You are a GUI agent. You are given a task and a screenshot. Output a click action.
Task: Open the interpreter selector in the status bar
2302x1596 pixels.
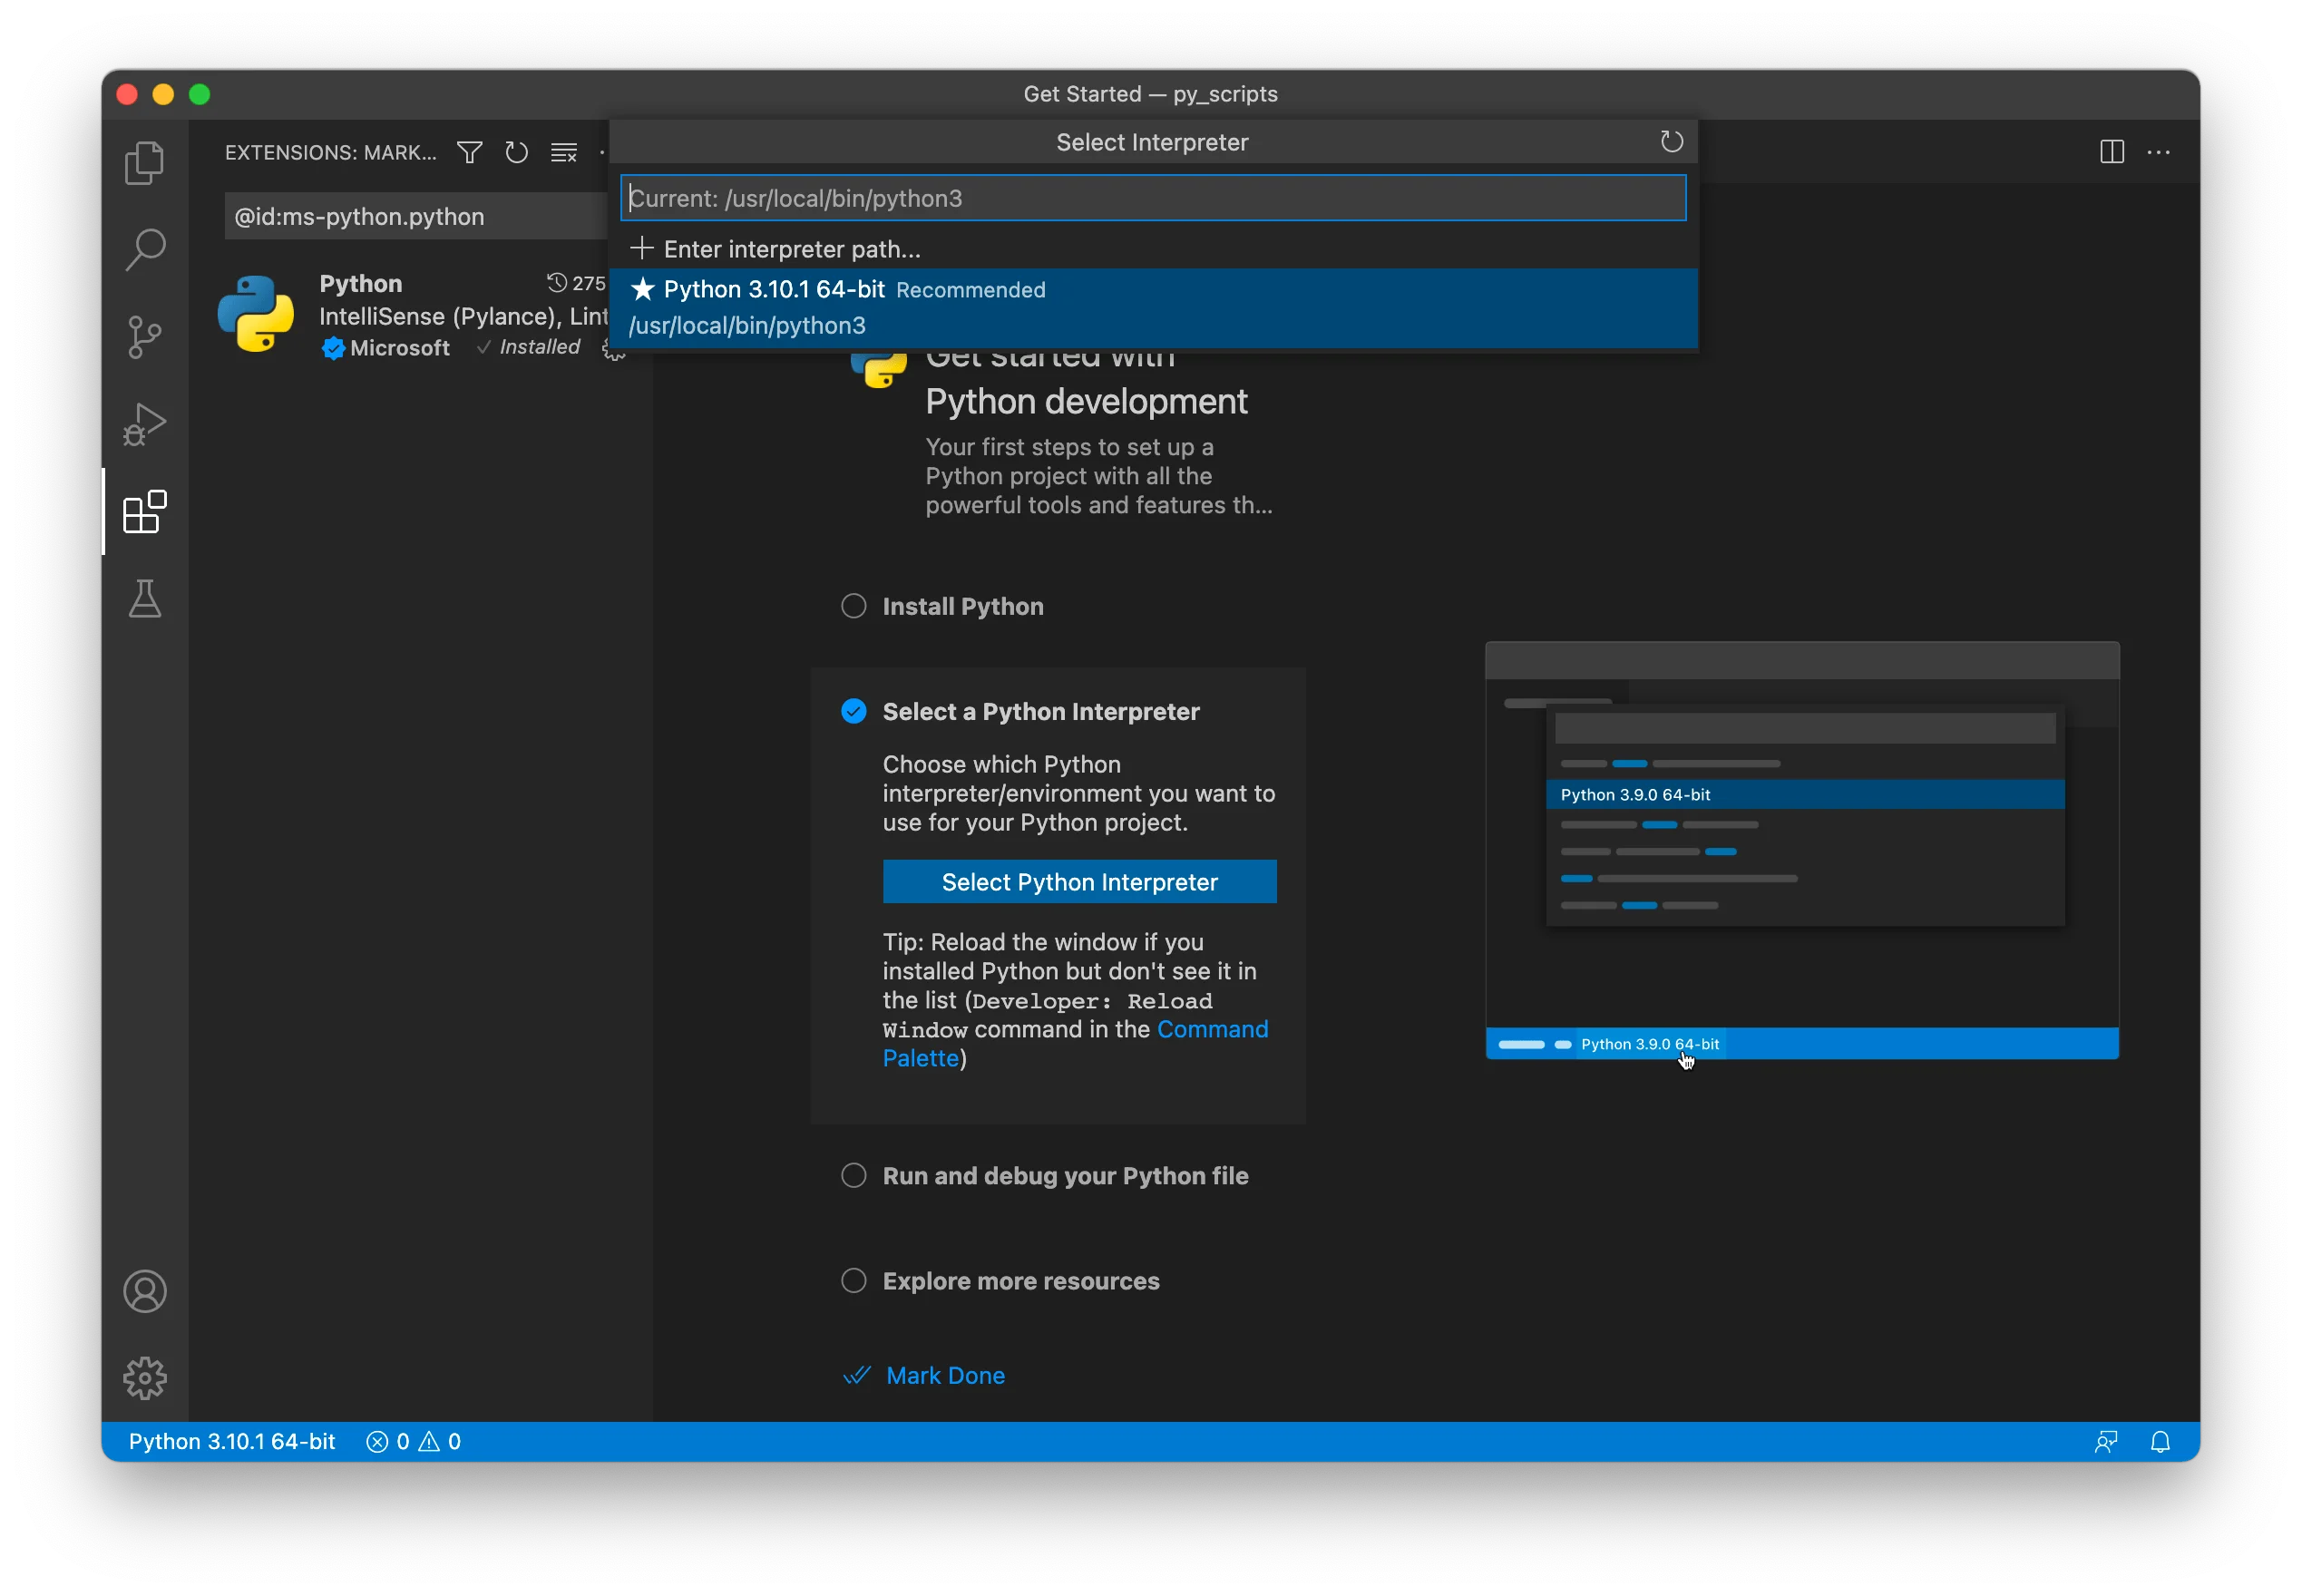[231, 1440]
